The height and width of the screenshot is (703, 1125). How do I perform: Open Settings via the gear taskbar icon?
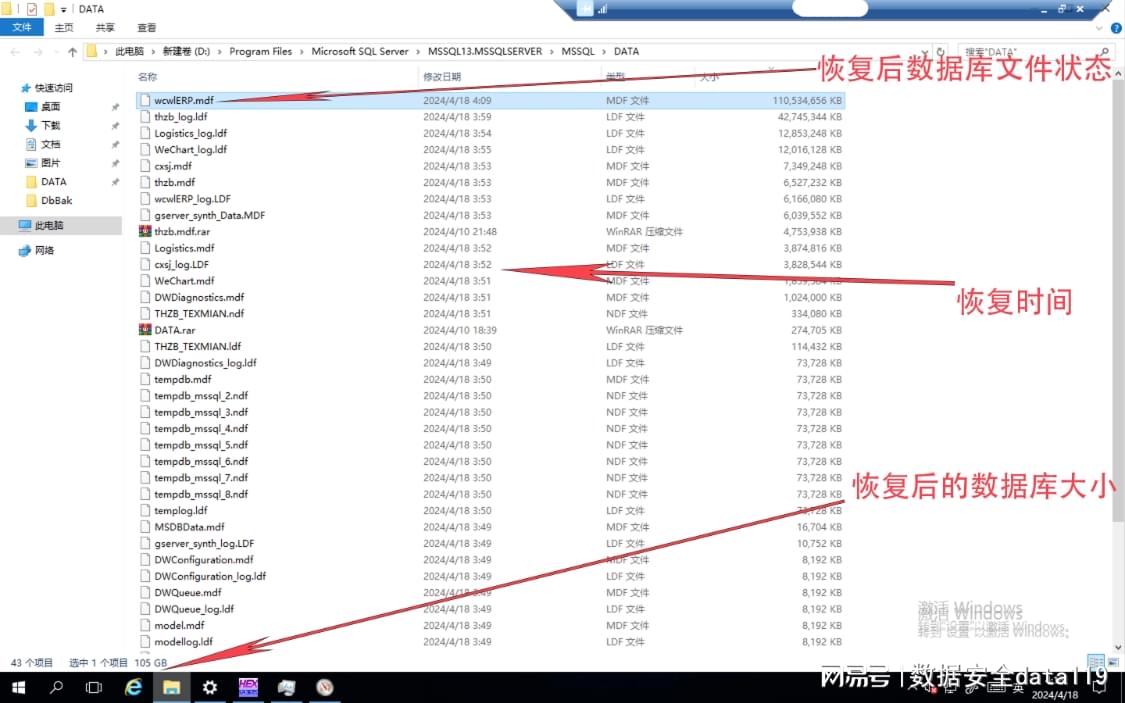tap(209, 688)
